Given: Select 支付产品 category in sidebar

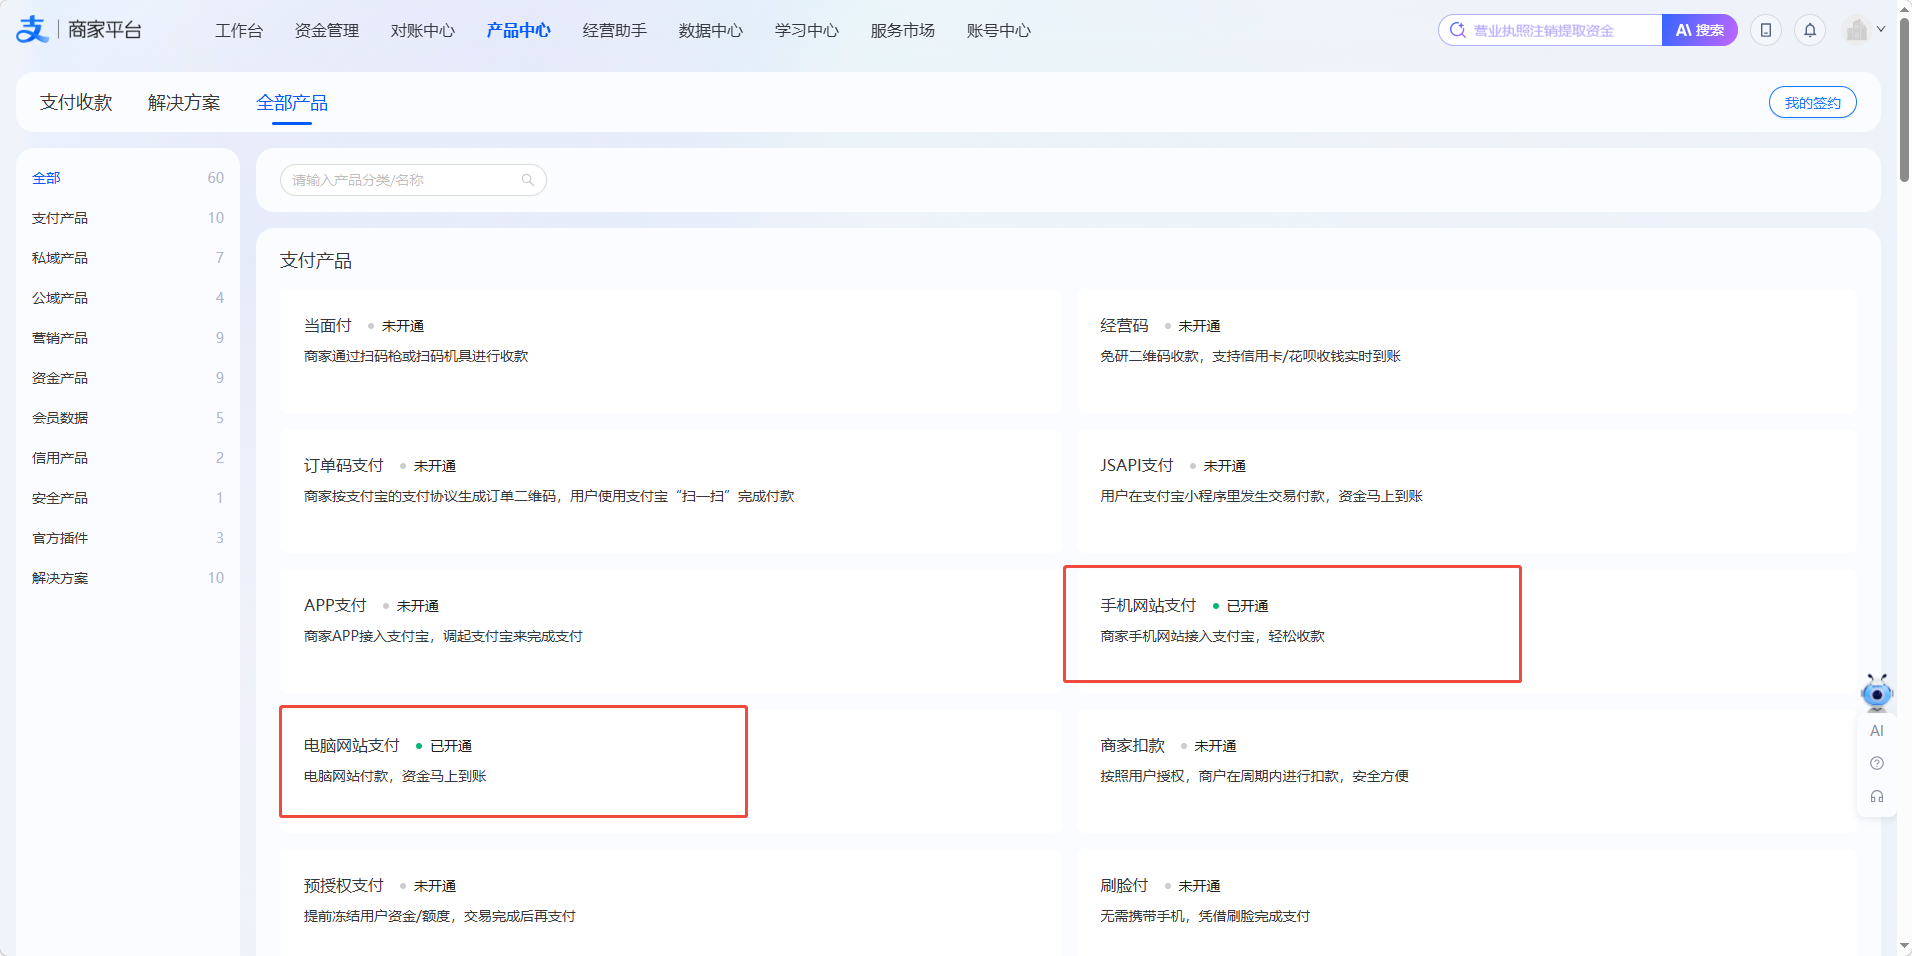Looking at the screenshot, I should pos(128,218).
